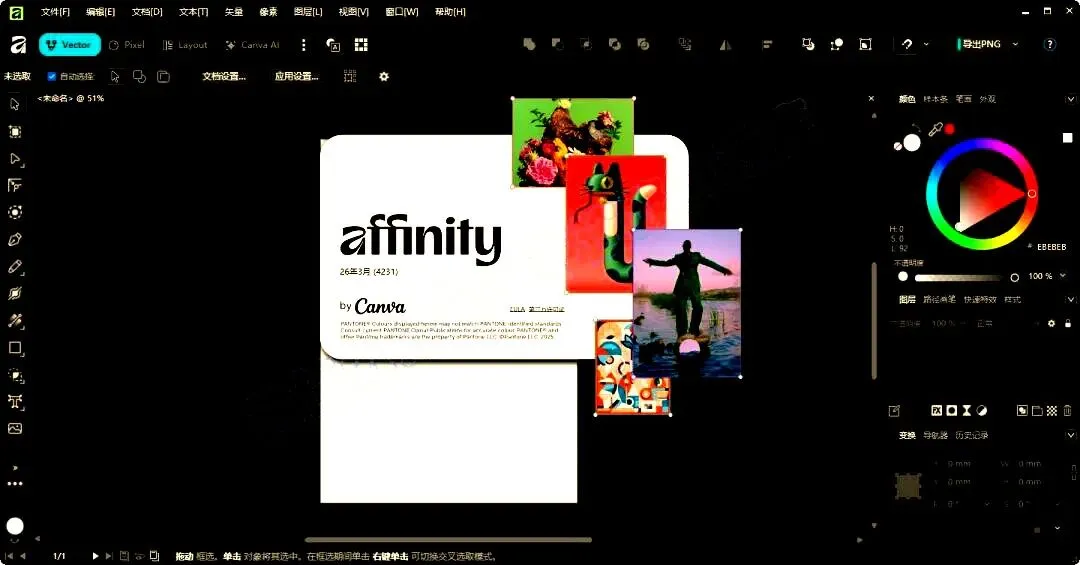Add a new group folder icon
The width and height of the screenshot is (1080, 565).
(1037, 410)
